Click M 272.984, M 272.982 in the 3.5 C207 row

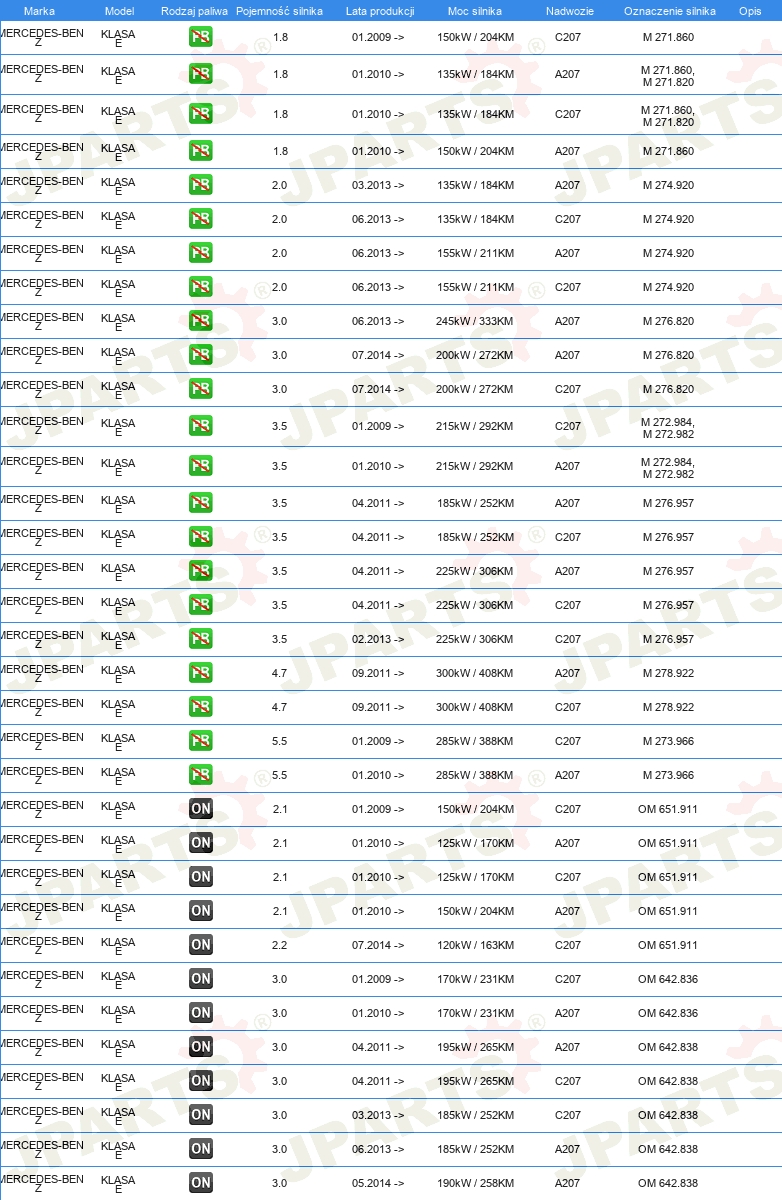[668, 427]
